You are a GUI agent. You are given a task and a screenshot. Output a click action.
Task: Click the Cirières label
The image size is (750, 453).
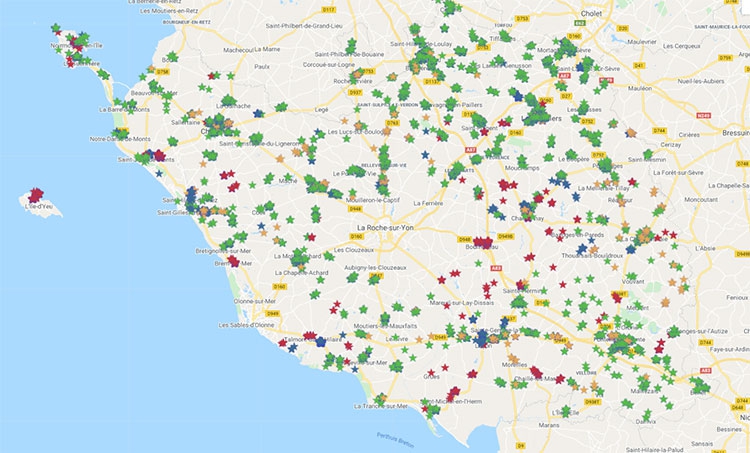[689, 135]
